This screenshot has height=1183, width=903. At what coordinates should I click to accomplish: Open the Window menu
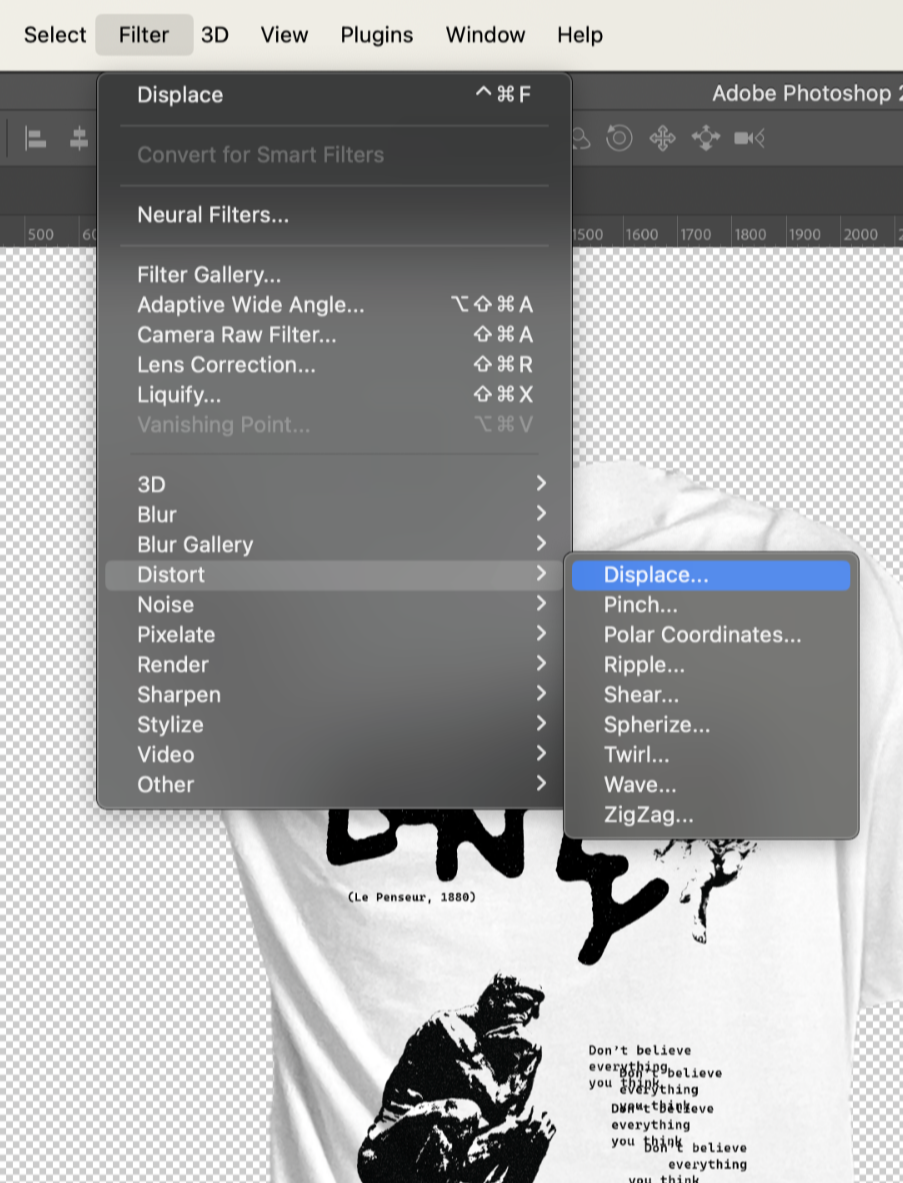[485, 35]
